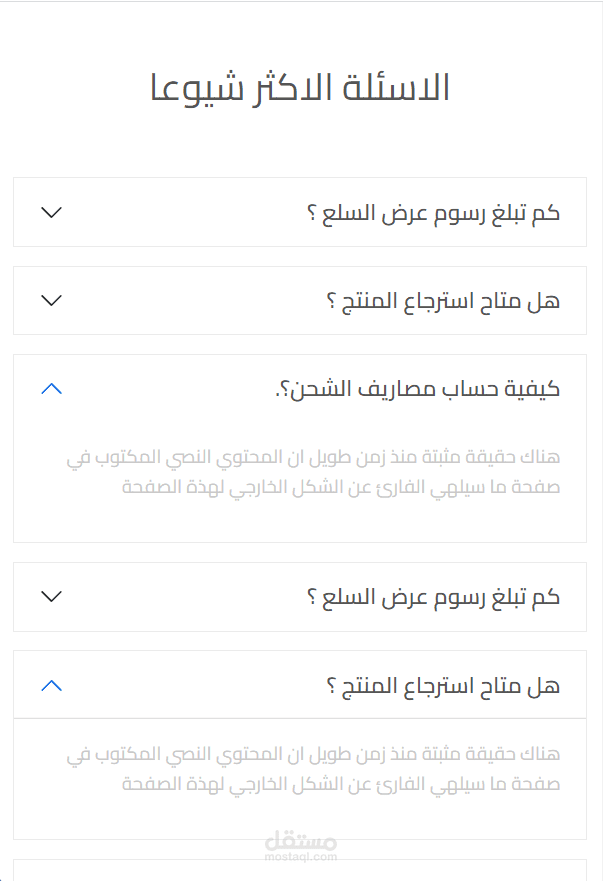Expand the collapsed 'هل متاح استرجاع المنتج ؟' question text
Image resolution: width=603 pixels, height=881 pixels.
tap(442, 300)
